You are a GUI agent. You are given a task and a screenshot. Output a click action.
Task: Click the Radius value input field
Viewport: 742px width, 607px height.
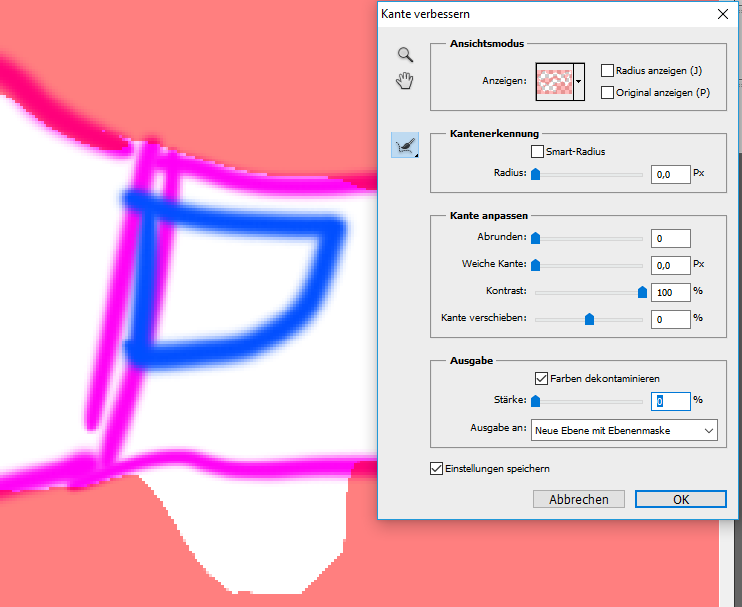[671, 175]
